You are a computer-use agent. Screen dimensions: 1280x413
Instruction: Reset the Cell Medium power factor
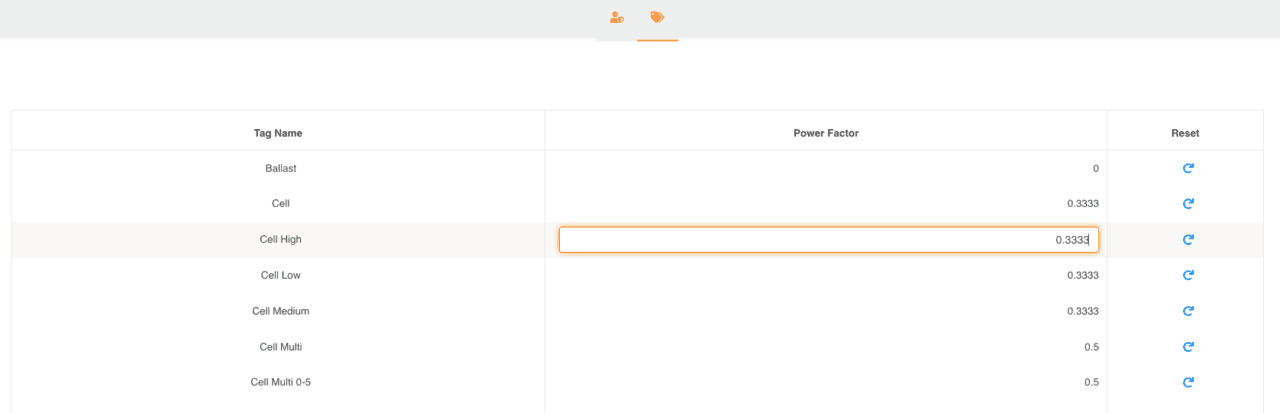pos(1188,311)
